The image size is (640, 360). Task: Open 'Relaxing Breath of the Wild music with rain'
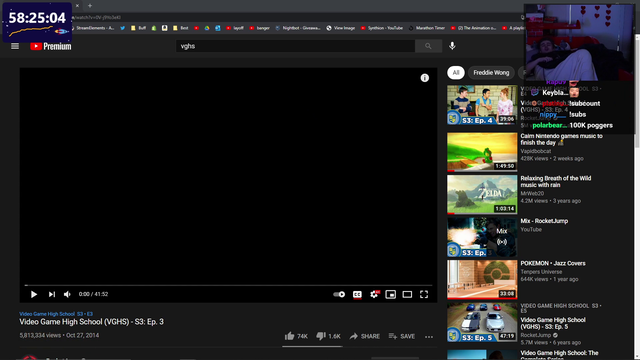coord(556,182)
